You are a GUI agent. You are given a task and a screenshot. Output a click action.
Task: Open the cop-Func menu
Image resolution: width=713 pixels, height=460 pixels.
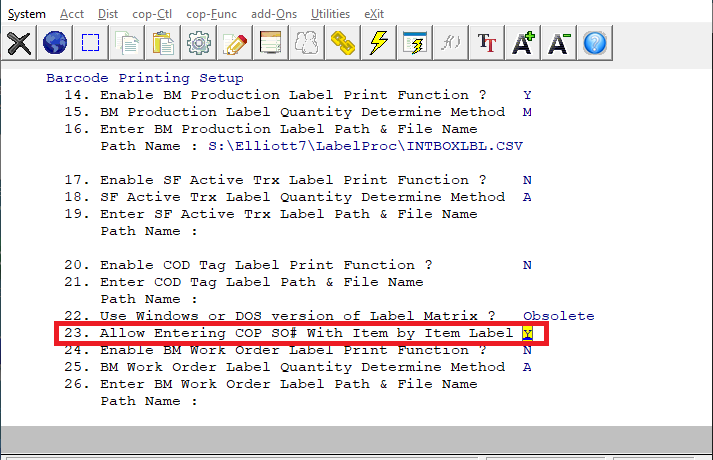pyautogui.click(x=211, y=14)
